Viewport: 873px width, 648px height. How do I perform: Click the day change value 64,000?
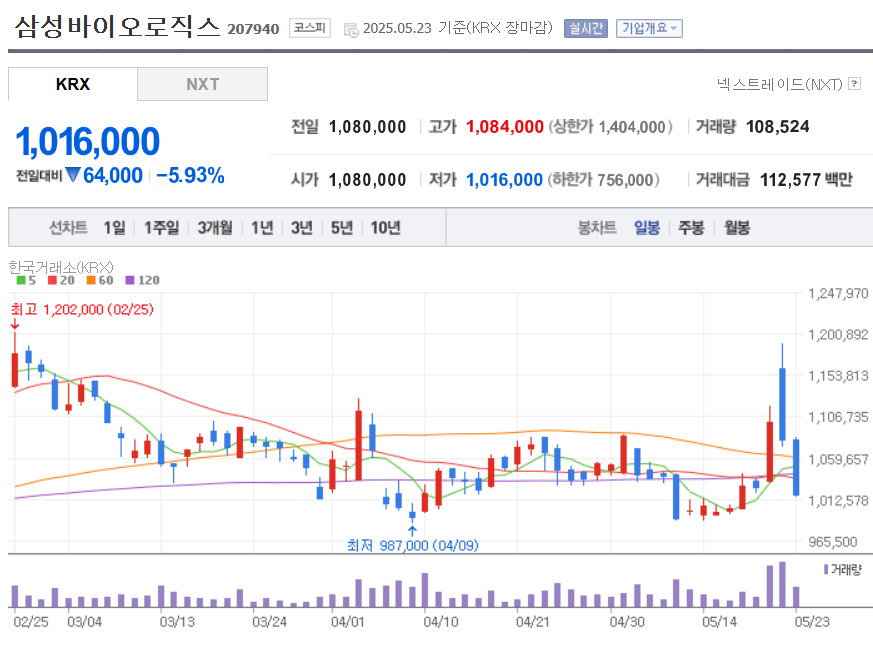pyautogui.click(x=113, y=175)
